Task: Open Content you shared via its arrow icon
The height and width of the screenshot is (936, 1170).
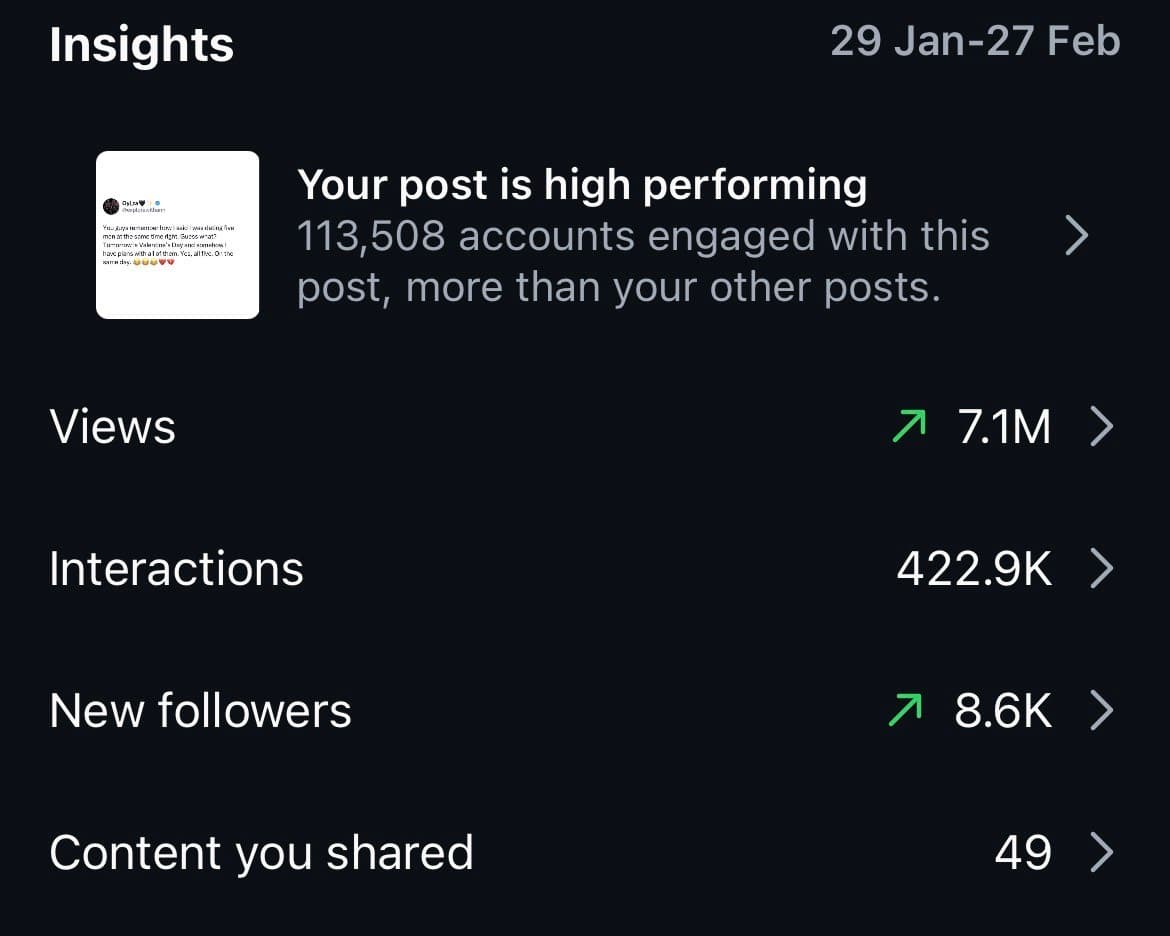Action: (1103, 852)
